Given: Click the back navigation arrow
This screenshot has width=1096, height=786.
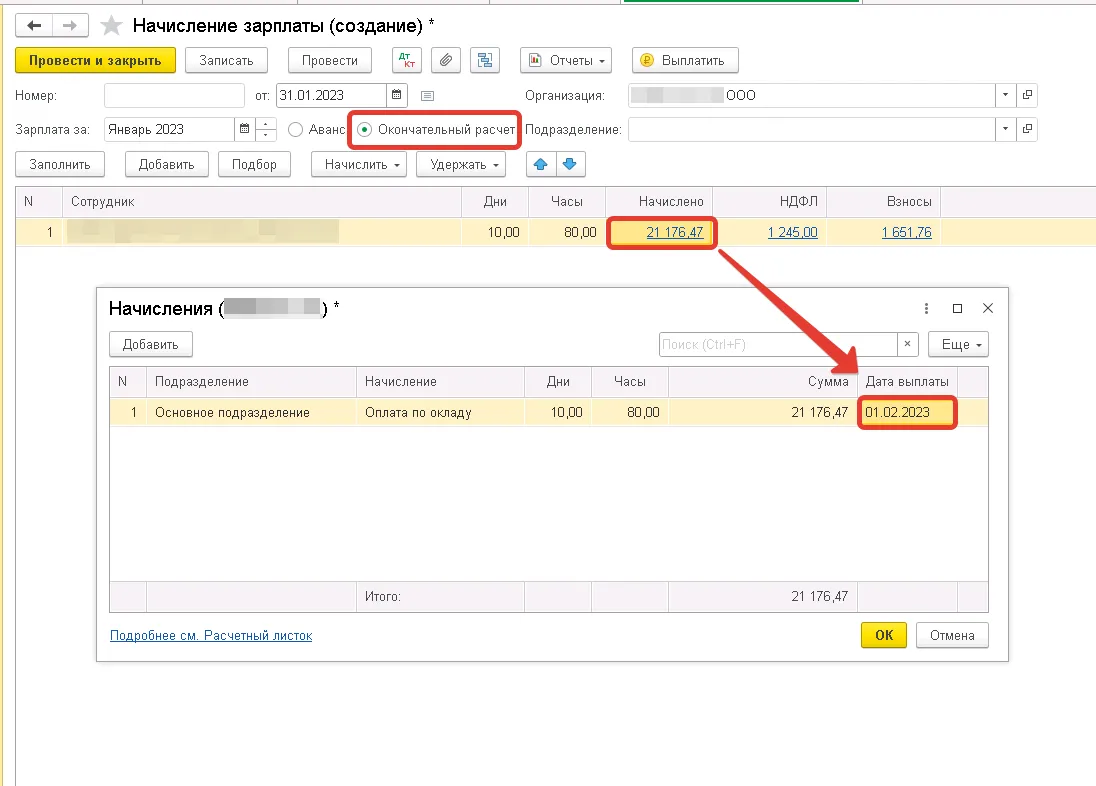Looking at the screenshot, I should (35, 25).
